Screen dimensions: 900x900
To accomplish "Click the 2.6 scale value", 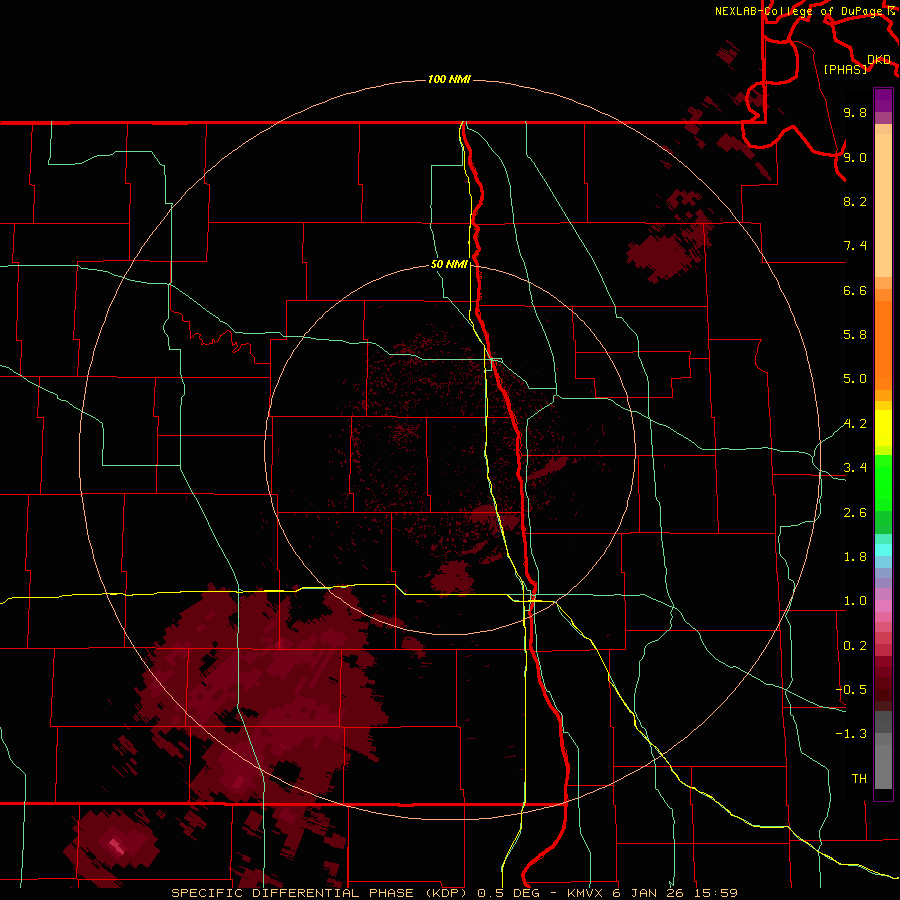I will click(x=855, y=513).
